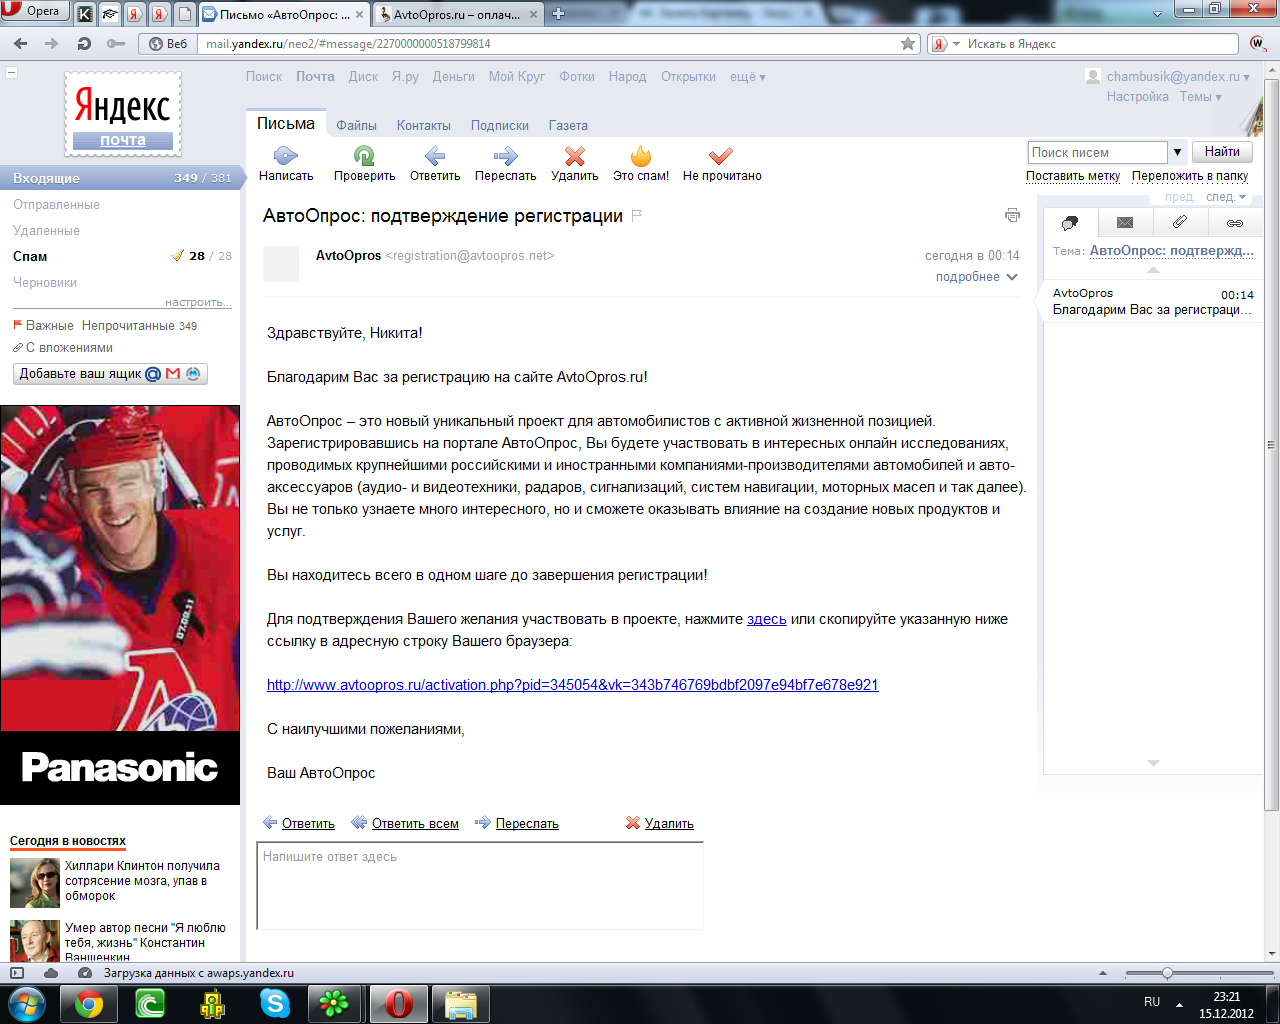Viewport: 1280px width, 1024px height.
Task: Go to the next letter via след.
Action: (1226, 197)
